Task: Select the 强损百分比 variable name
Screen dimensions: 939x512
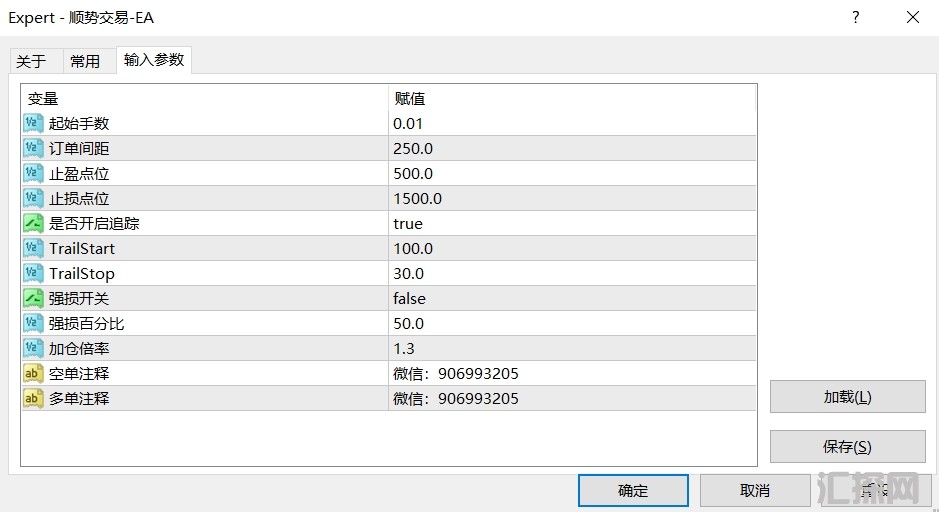Action: tap(86, 323)
